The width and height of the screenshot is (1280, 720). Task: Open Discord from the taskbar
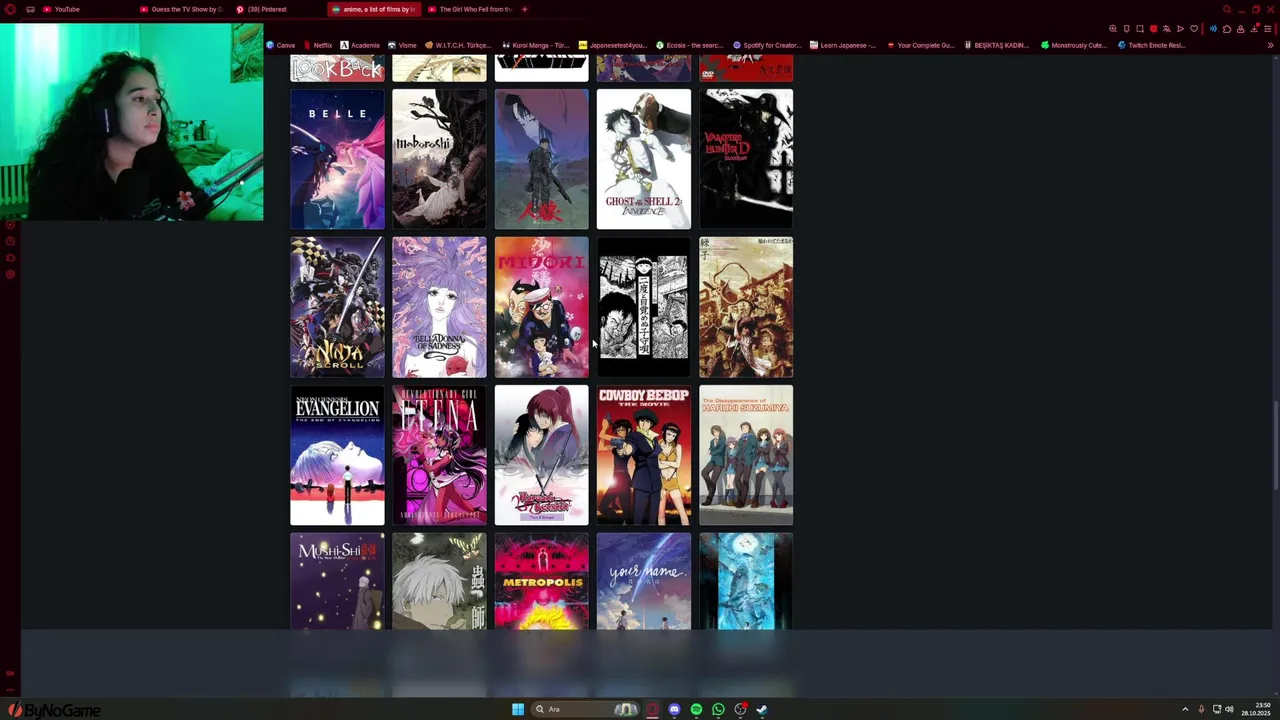coord(674,709)
